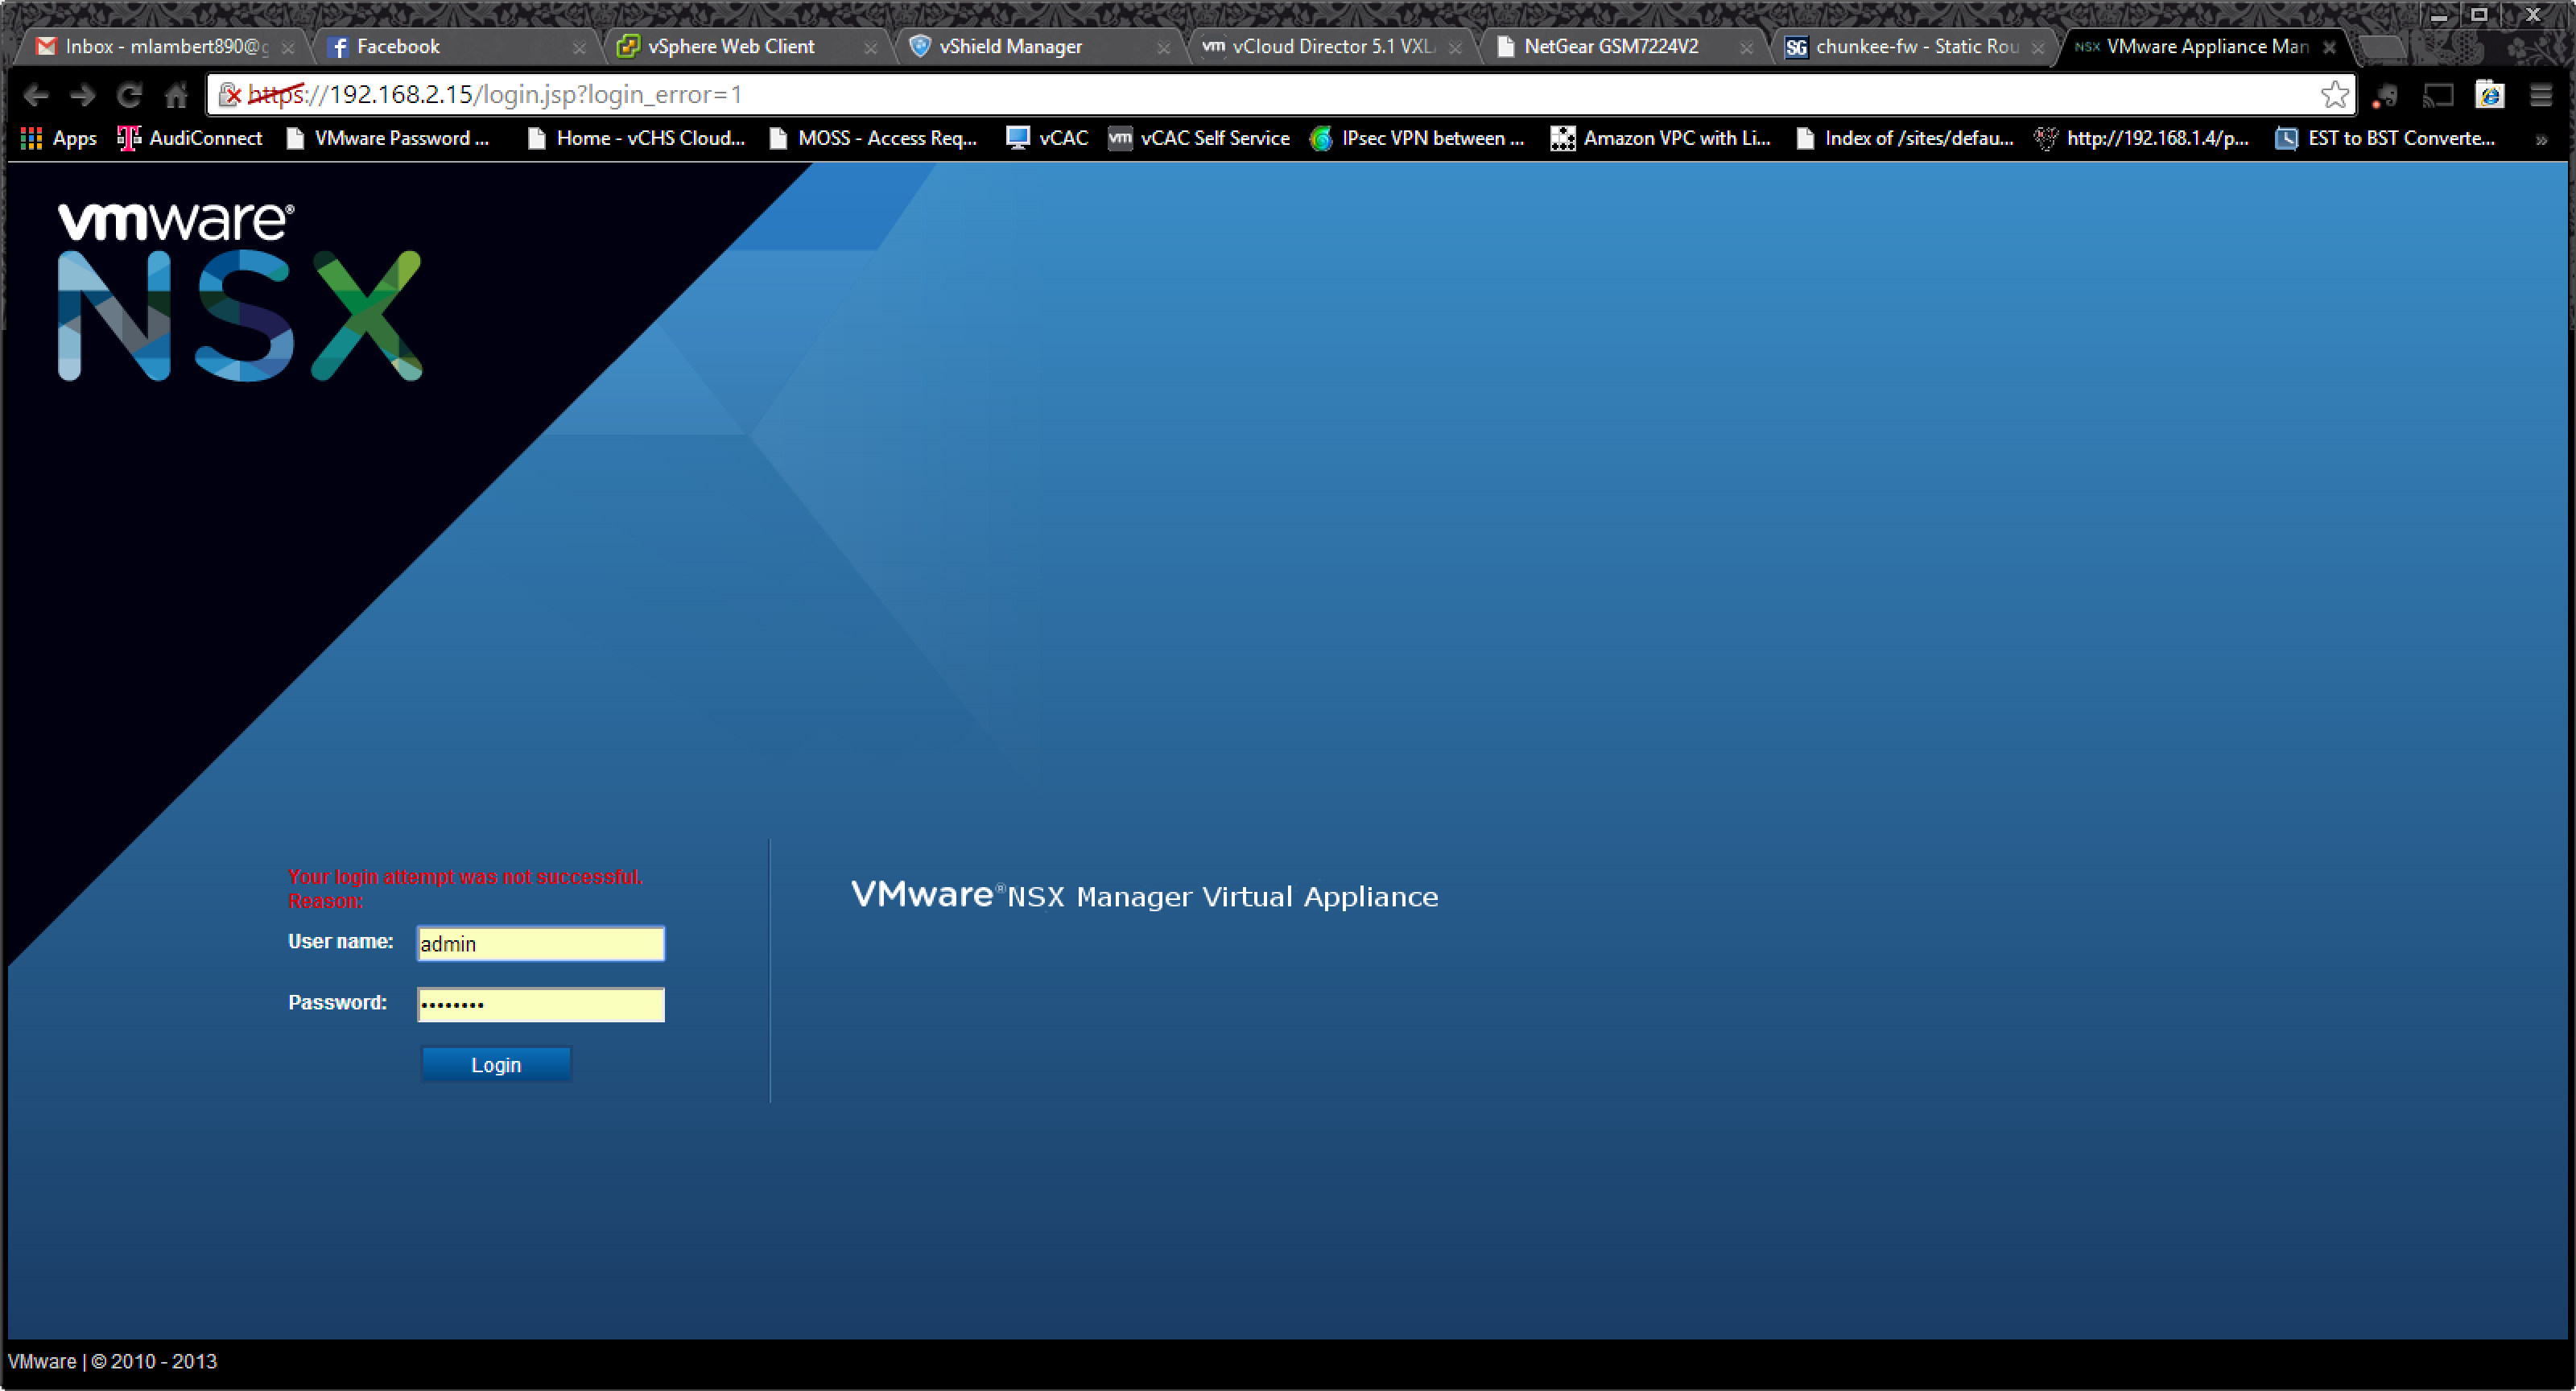The height and width of the screenshot is (1391, 2576).
Task: Reload the NSX login page
Action: pos(129,95)
